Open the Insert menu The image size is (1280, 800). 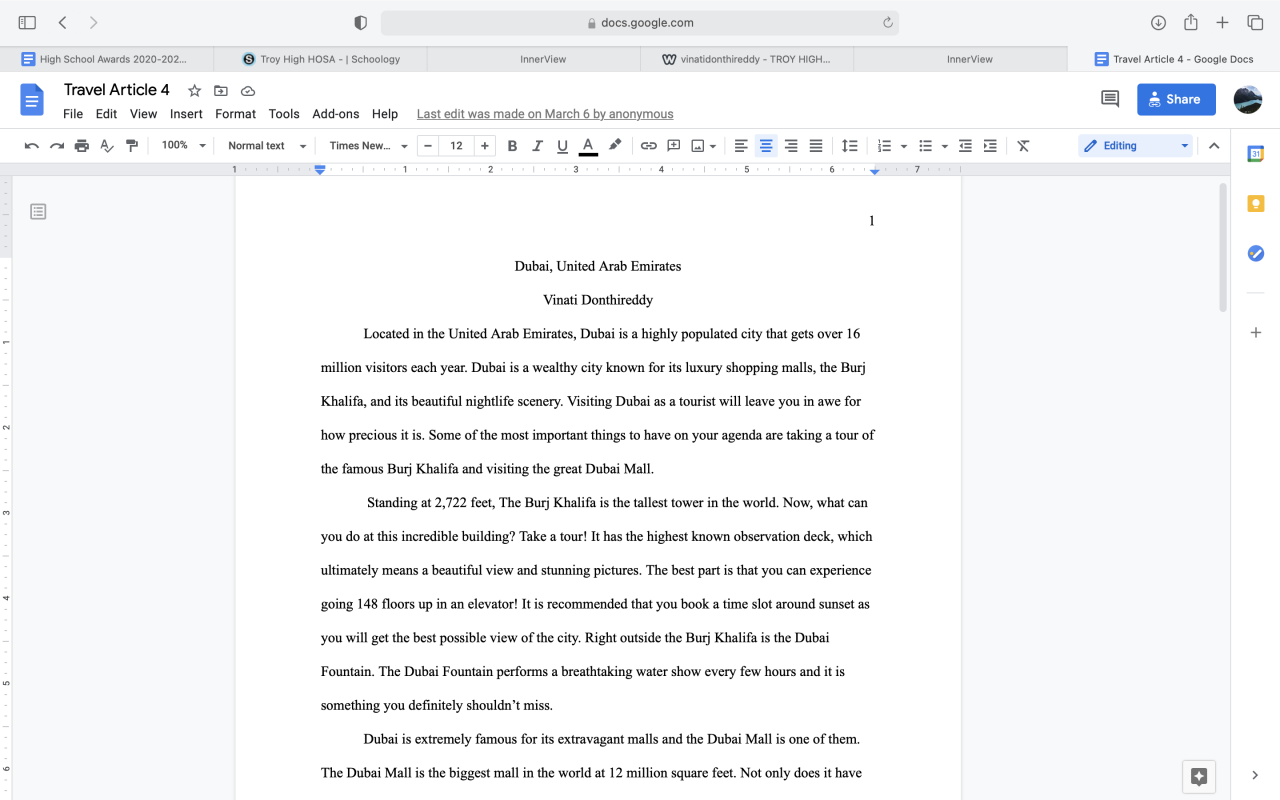[x=186, y=114]
